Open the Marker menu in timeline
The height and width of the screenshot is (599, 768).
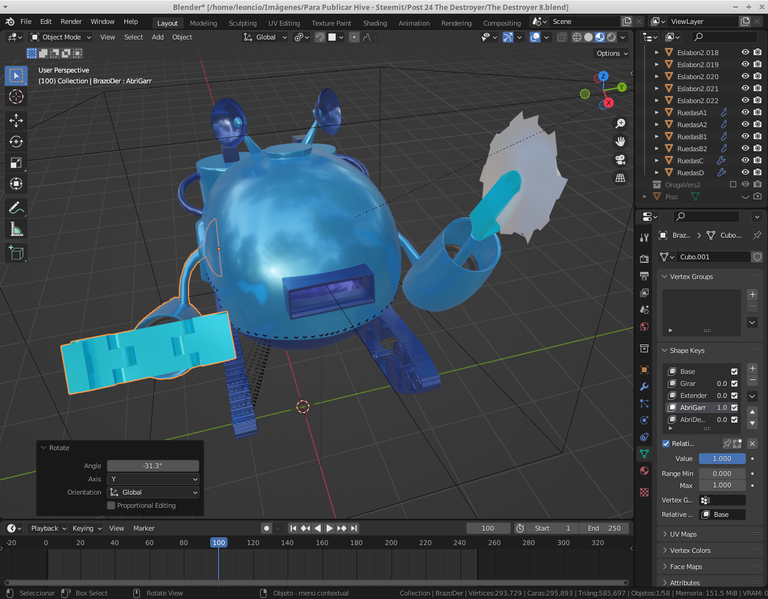tap(144, 528)
